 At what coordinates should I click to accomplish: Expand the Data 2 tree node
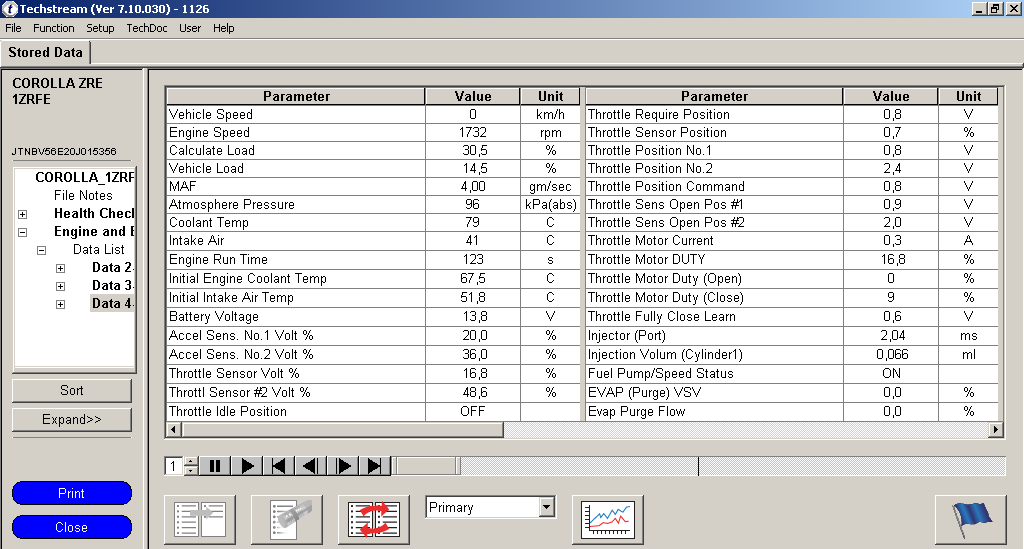60,268
